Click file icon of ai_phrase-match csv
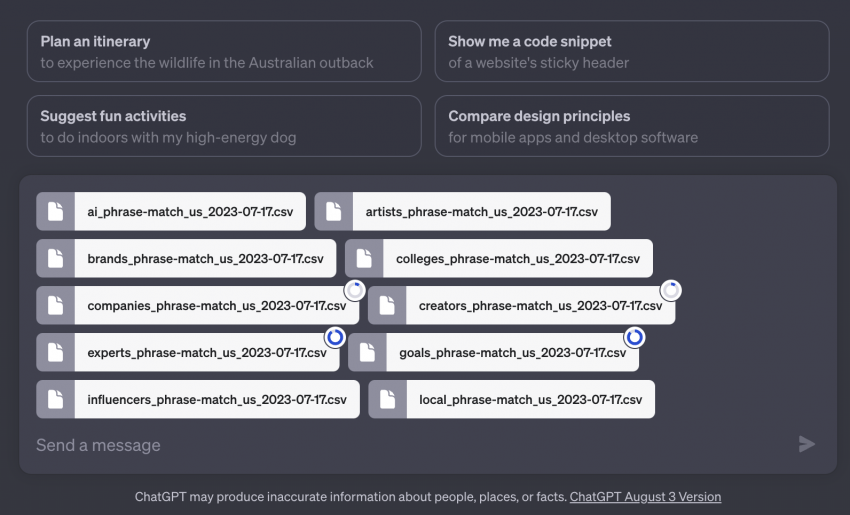Screen dimensions: 850x515 point(56,212)
